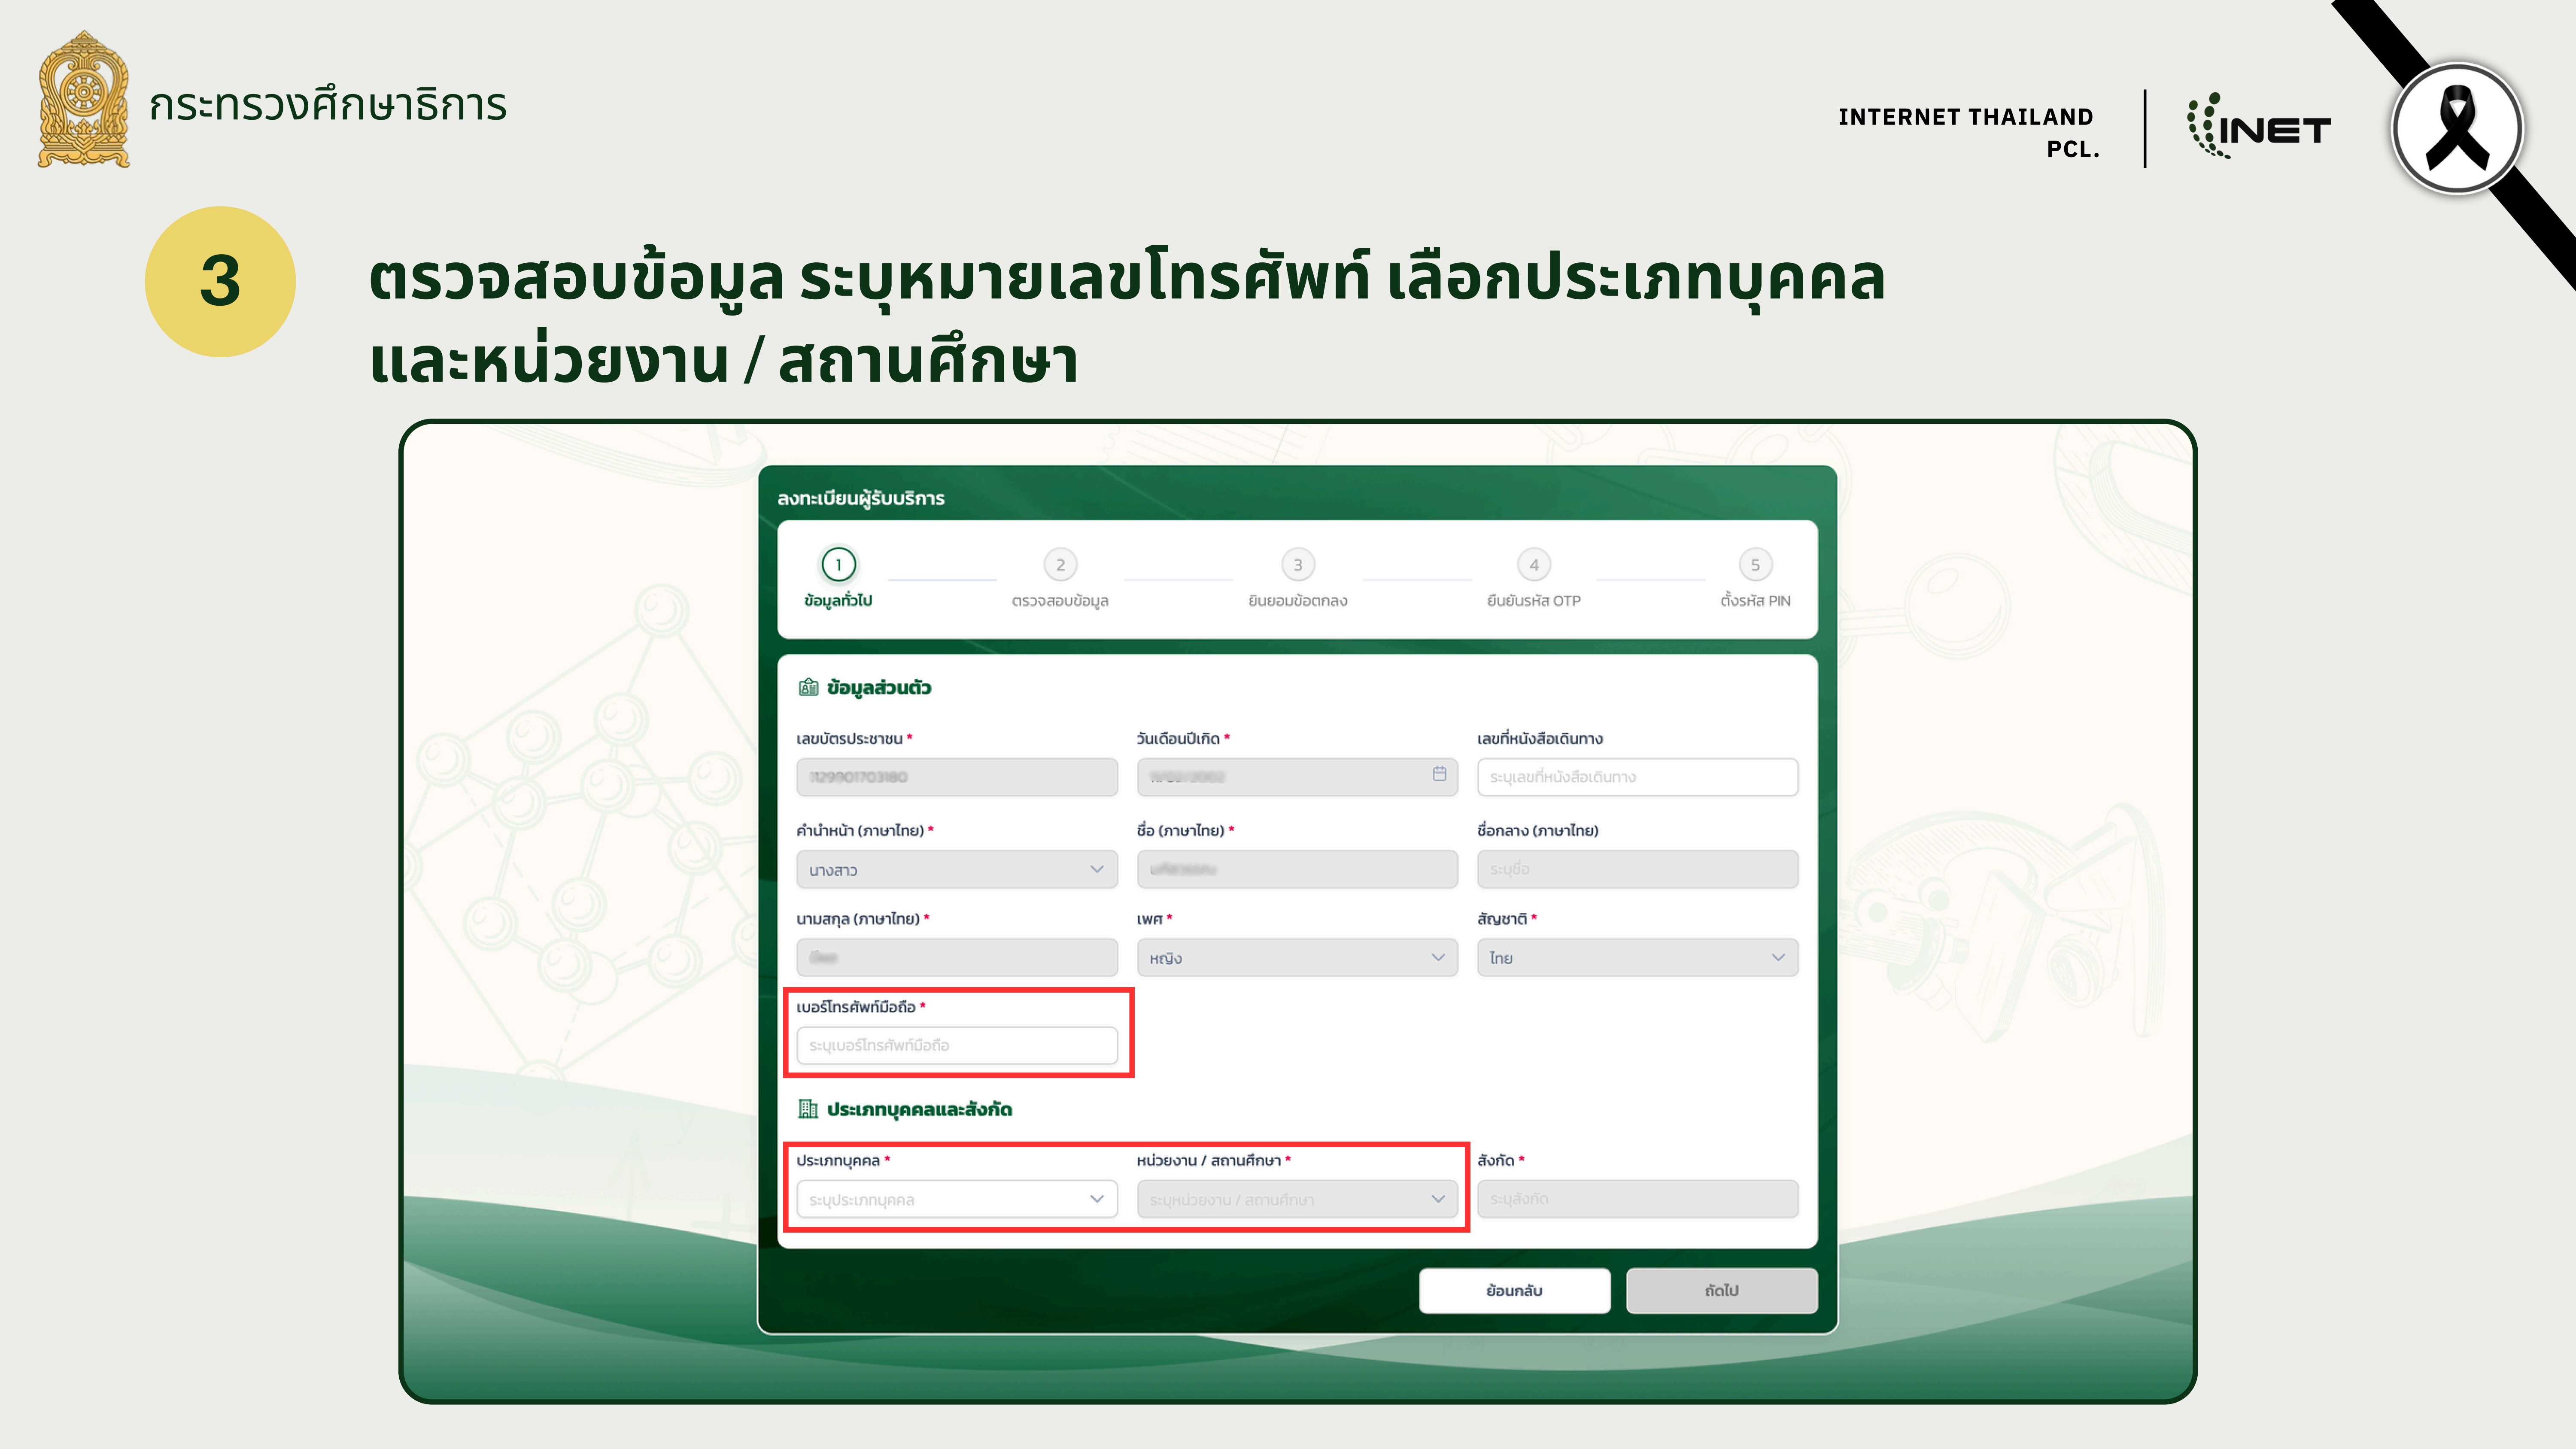Click the ชื่อ (ภาษาไทย) input field
This screenshot has height=1449, width=2576.
click(x=1297, y=870)
